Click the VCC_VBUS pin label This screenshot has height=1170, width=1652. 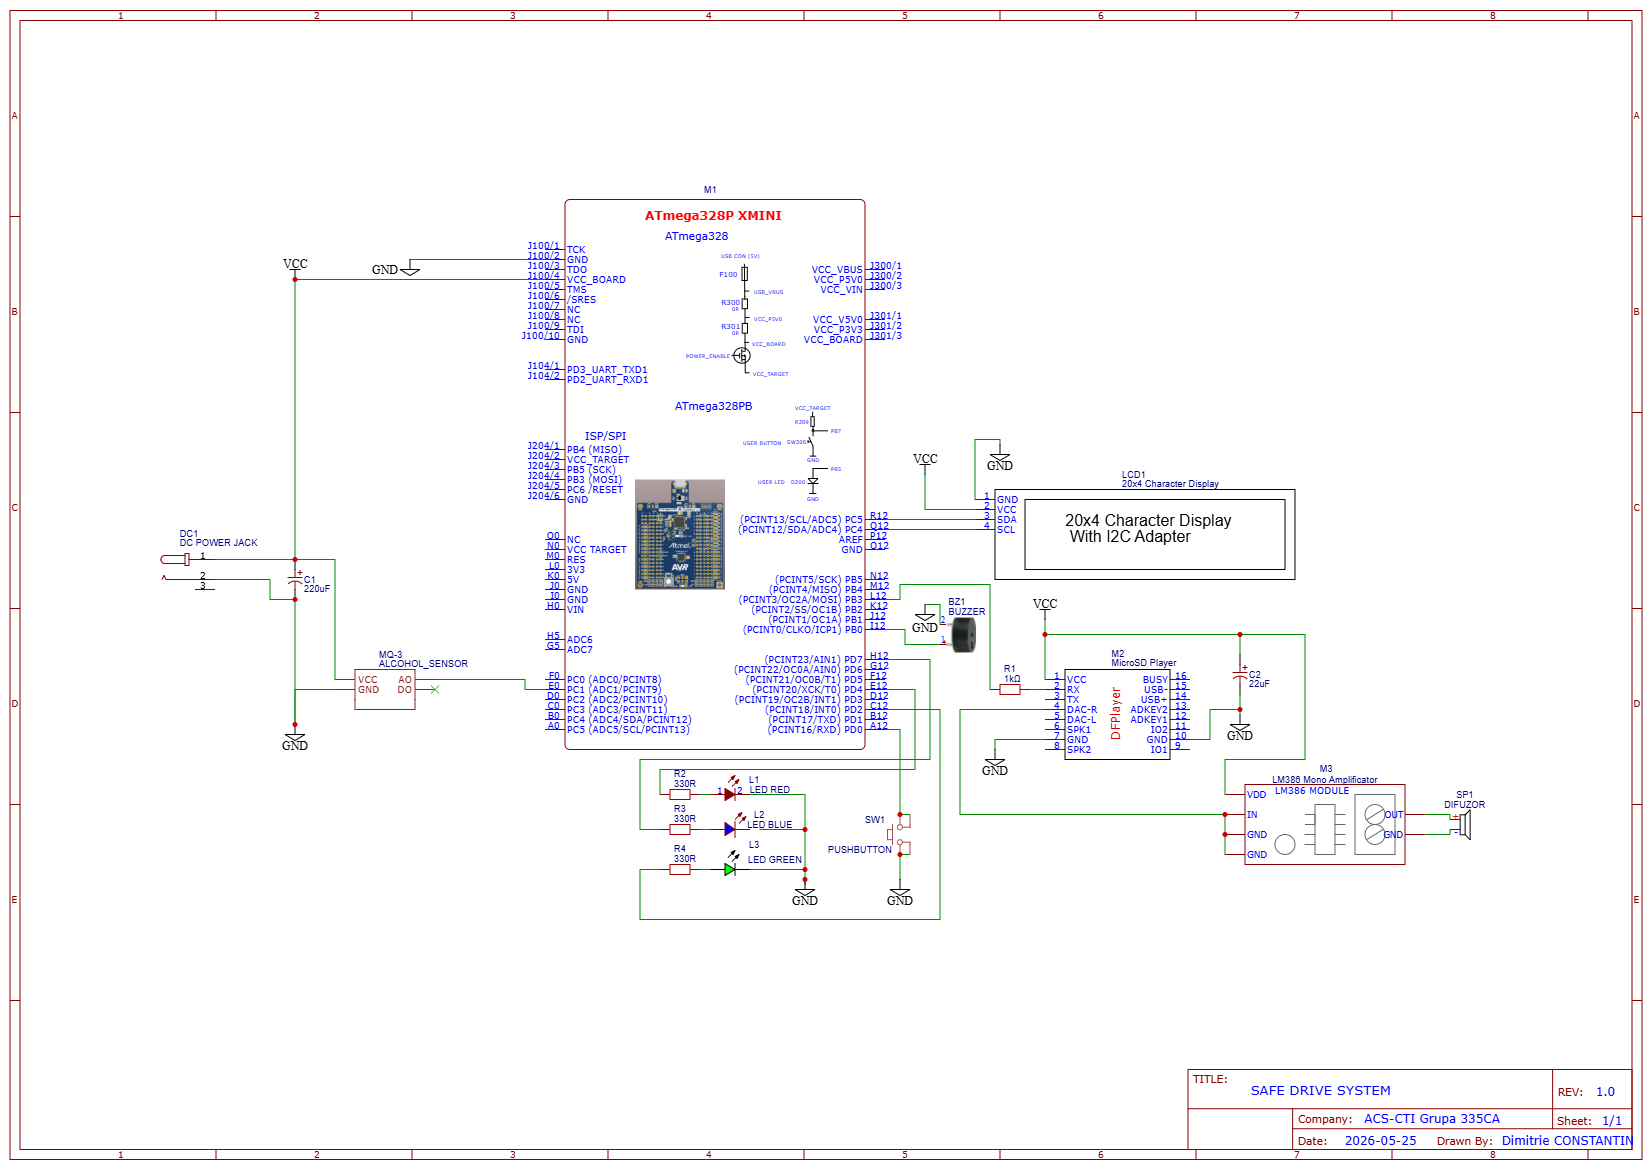click(837, 270)
